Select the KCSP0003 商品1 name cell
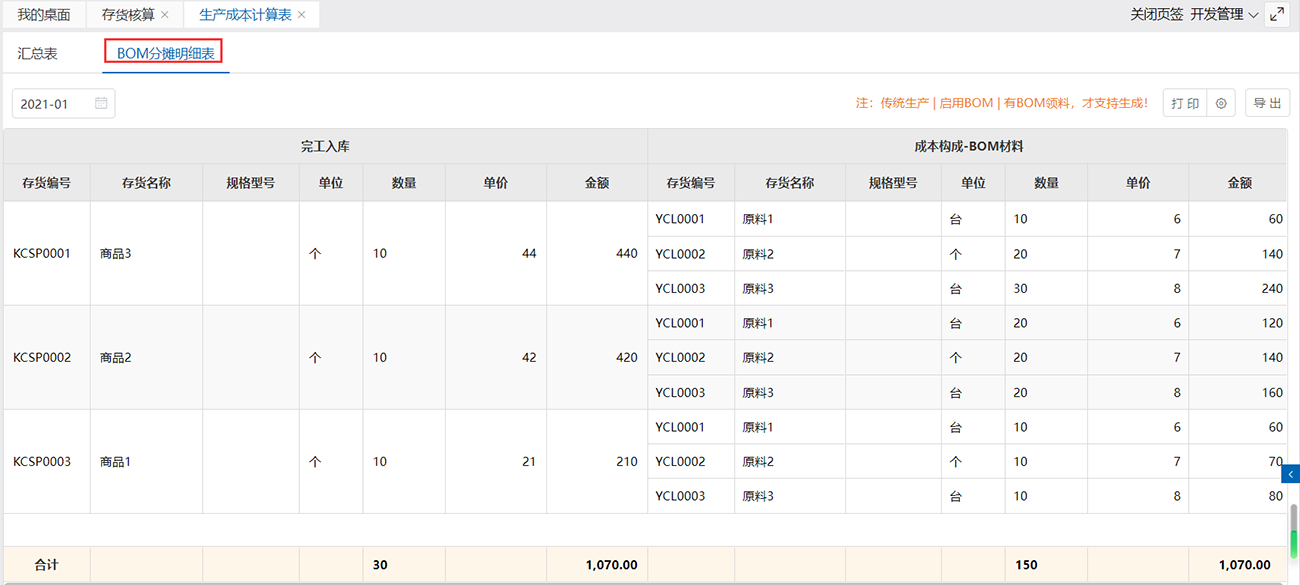Image resolution: width=1300 pixels, height=585 pixels. pos(116,462)
